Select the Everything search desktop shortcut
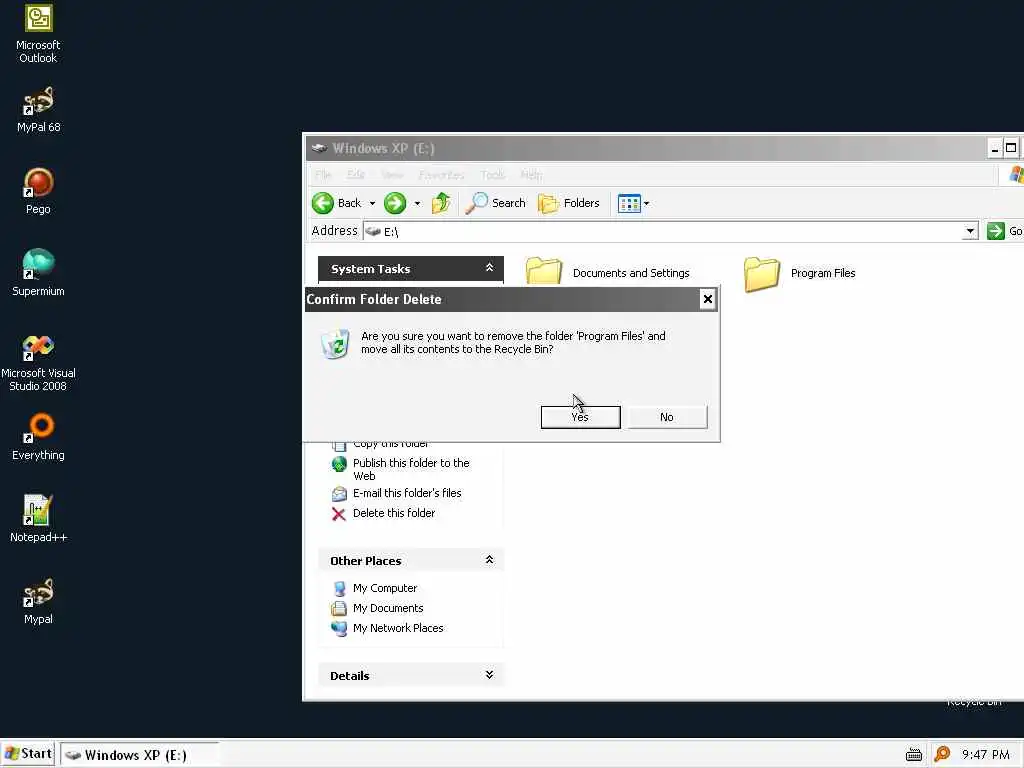This screenshot has width=1024, height=768. (x=38, y=438)
